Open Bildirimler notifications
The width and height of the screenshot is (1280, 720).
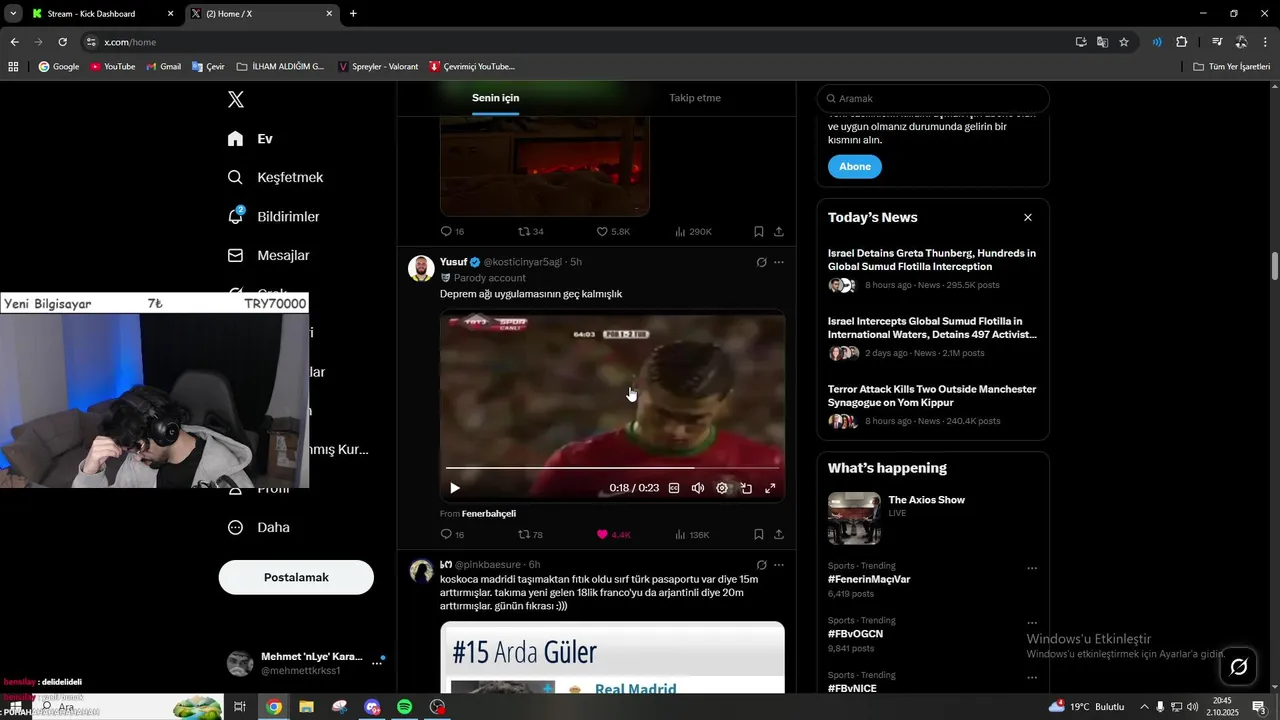click(273, 216)
